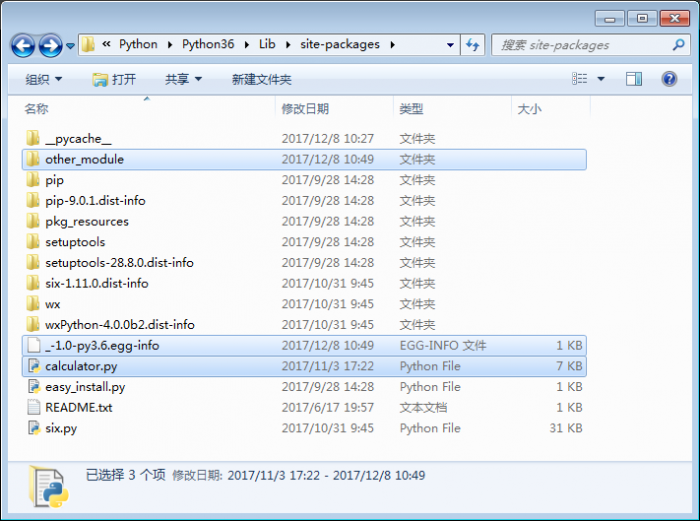
Task: Expand the 共享 dropdown menu
Action: point(183,79)
